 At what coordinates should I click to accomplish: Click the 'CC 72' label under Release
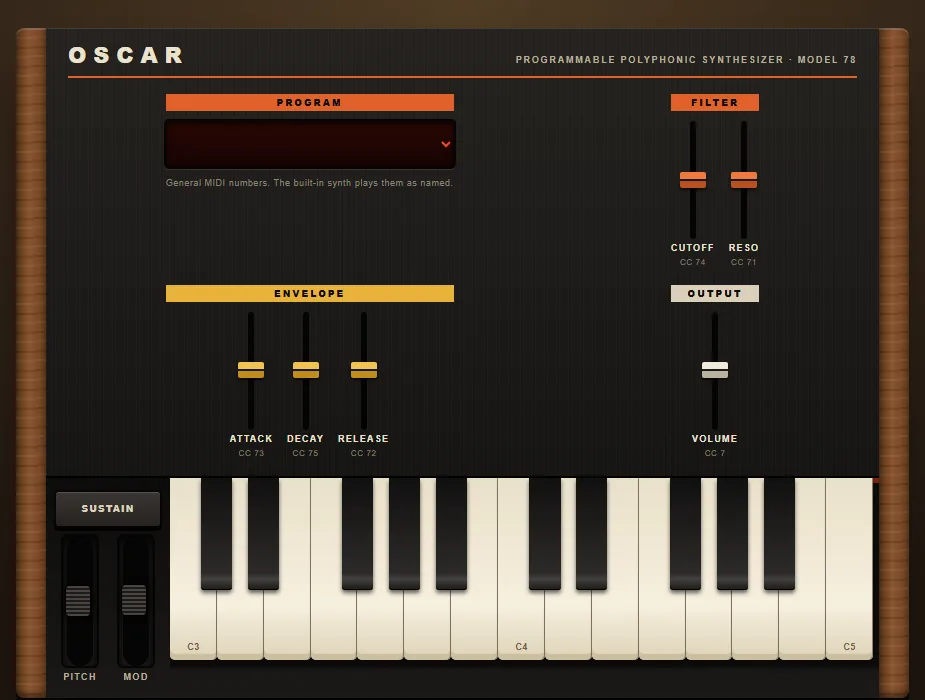[x=363, y=453]
